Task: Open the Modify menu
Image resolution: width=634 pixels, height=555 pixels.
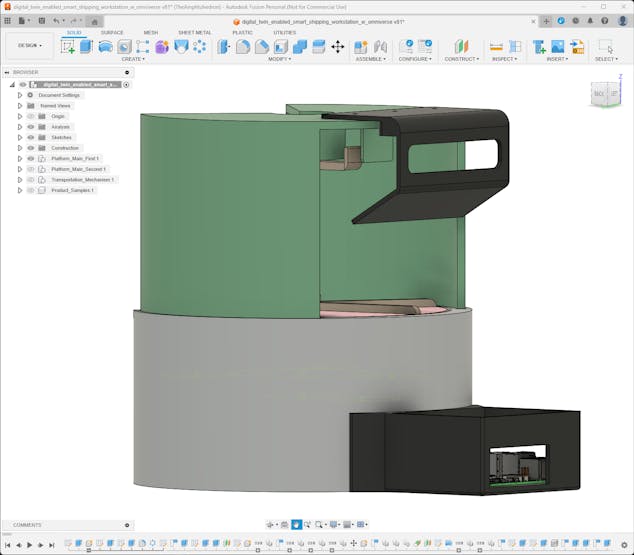Action: [279, 59]
